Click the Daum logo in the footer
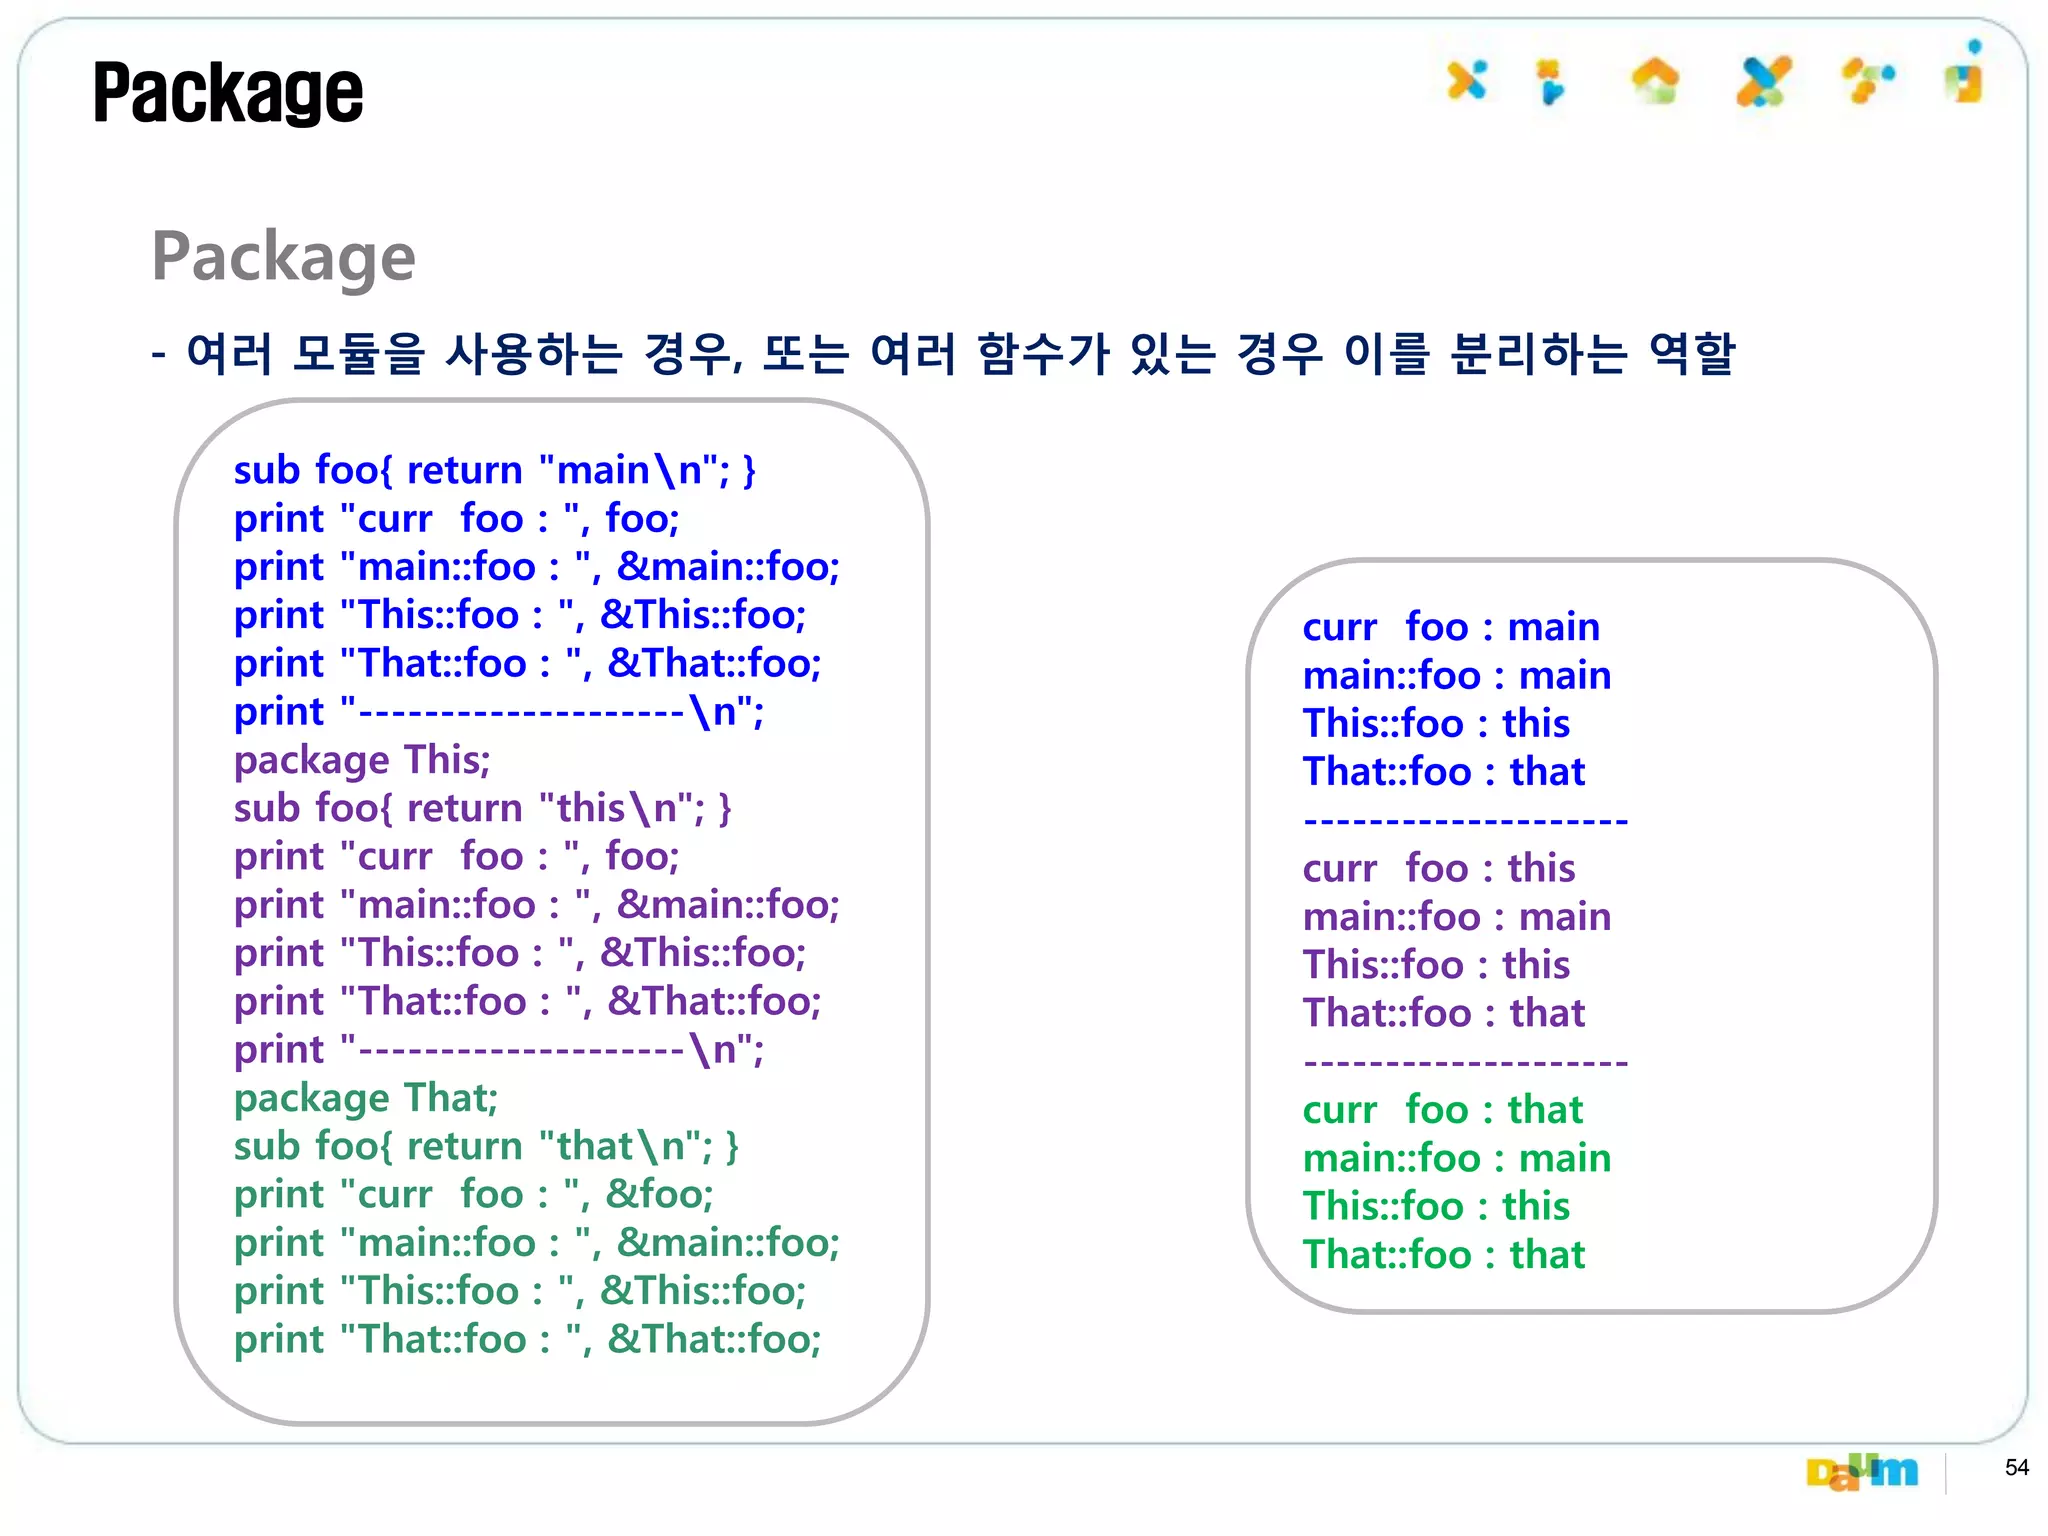The height and width of the screenshot is (1536, 2048). coord(1862,1471)
